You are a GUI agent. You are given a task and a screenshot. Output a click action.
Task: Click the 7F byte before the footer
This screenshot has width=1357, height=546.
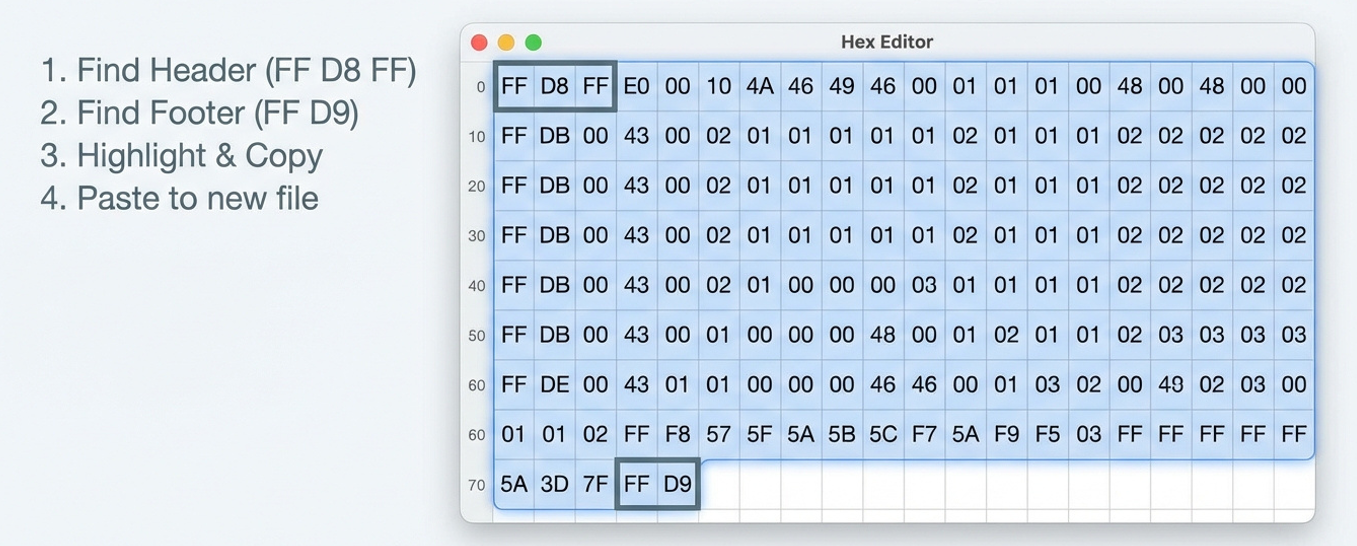point(595,485)
